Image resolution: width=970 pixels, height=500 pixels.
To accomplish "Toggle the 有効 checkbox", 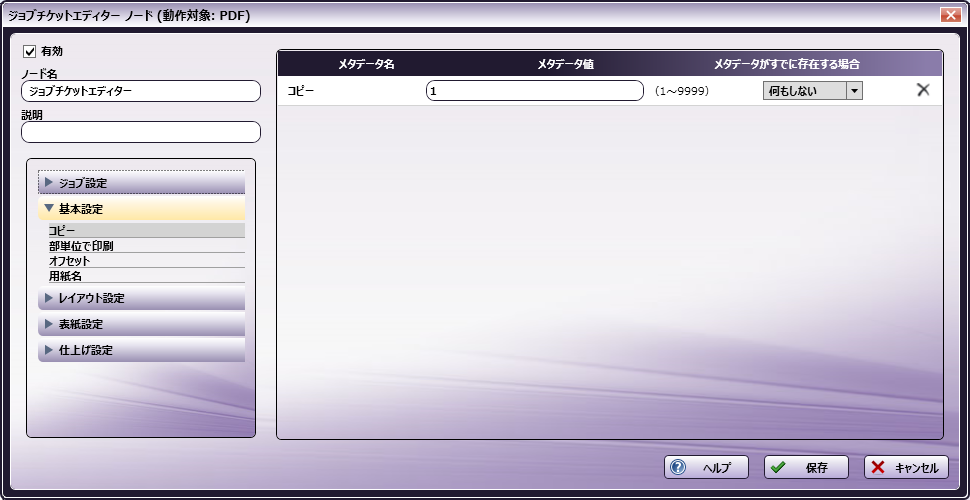I will (x=29, y=51).
